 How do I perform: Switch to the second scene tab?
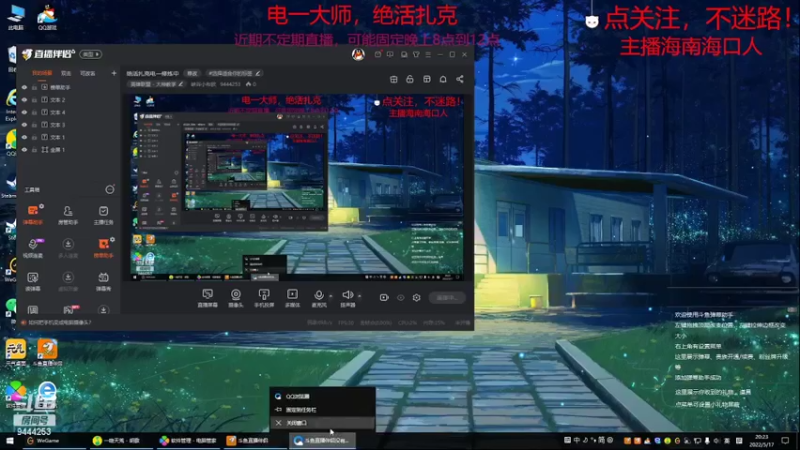click(66, 73)
